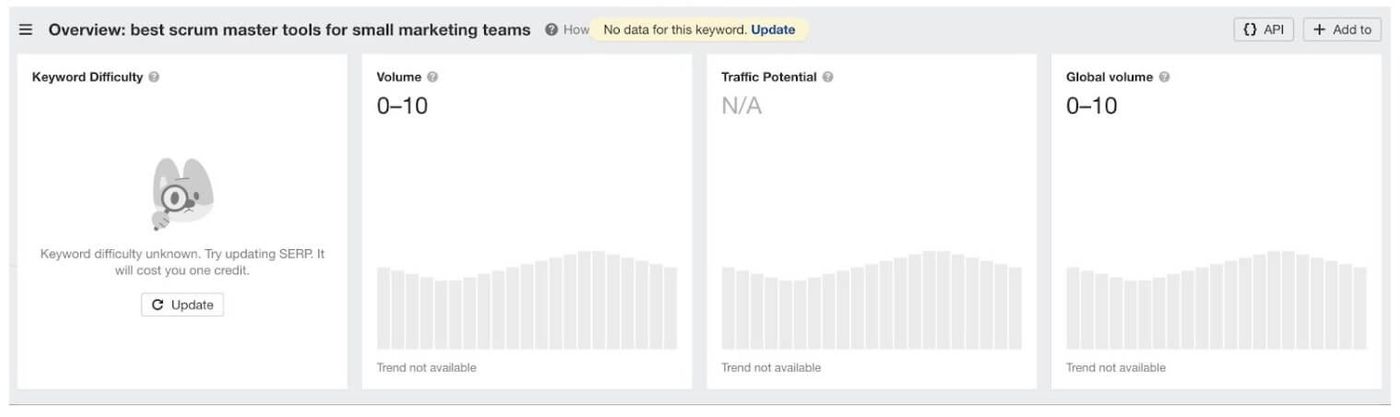Screen dimensions: 1400x417
Task: Click the Global volume help icon
Action: coord(1164,77)
